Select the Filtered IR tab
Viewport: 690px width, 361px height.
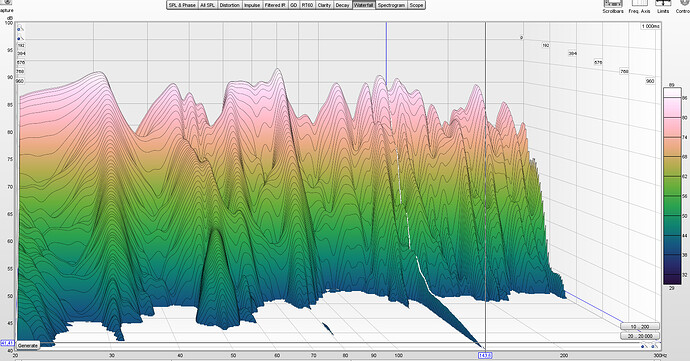coord(275,5)
